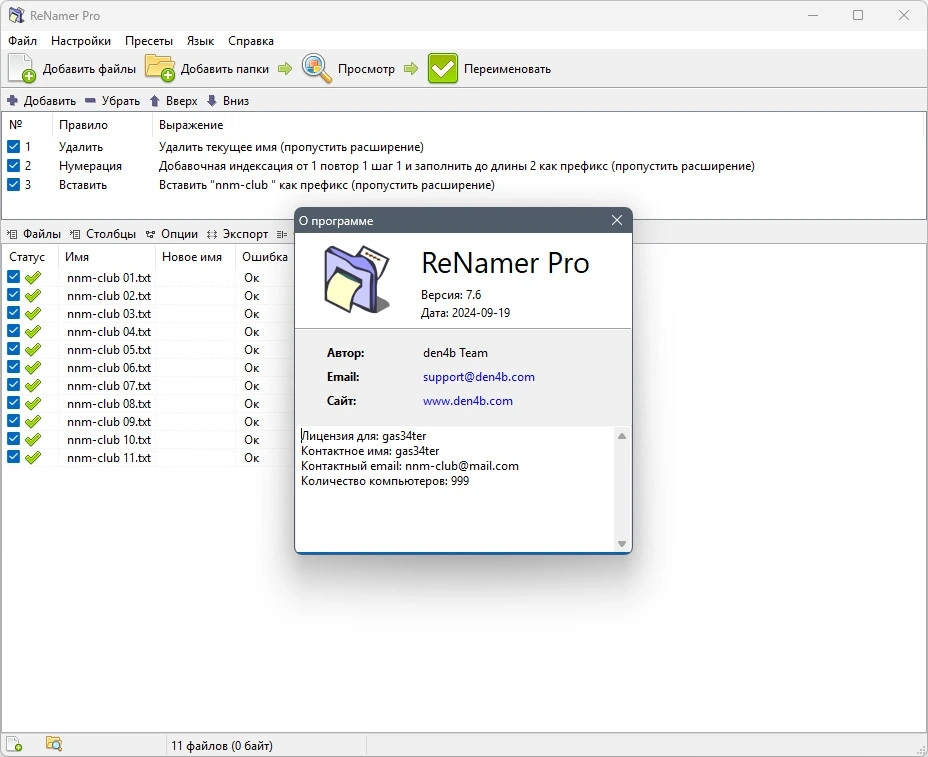Viewport: 928px width, 757px height.
Task: Open the Язык menu
Action: 200,41
